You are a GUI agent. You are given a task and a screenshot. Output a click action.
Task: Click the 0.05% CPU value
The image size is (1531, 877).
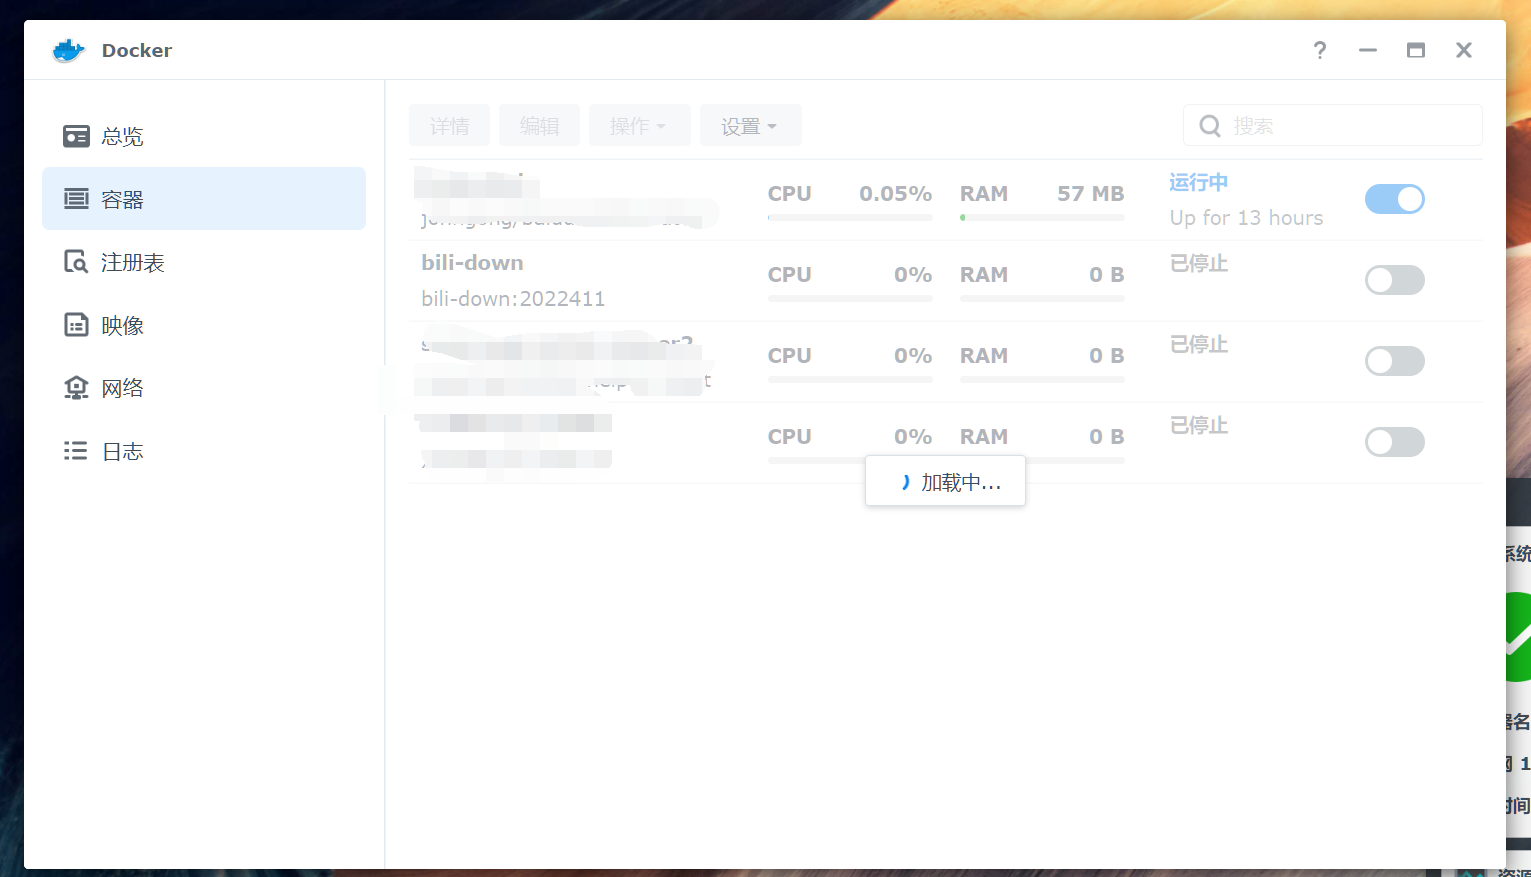click(x=896, y=194)
